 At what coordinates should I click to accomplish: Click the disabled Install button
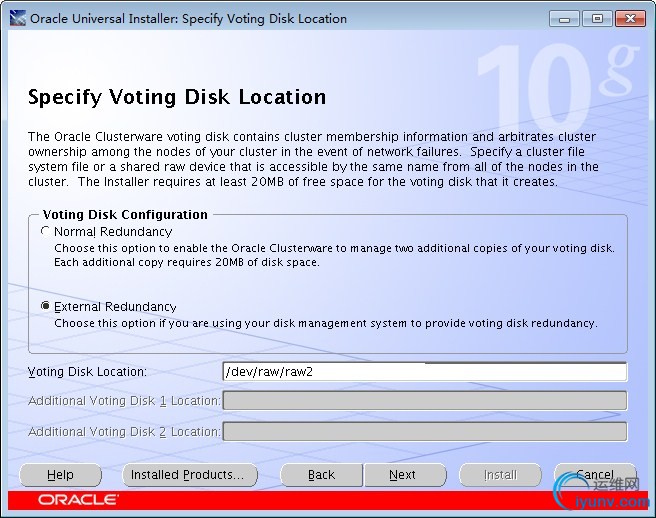[500, 475]
